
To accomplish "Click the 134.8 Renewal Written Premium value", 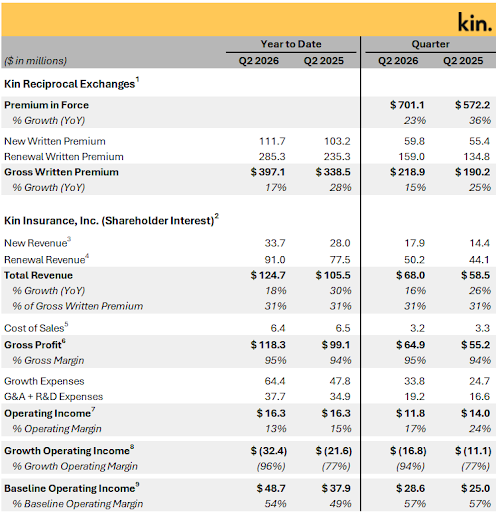I will click(x=477, y=157).
